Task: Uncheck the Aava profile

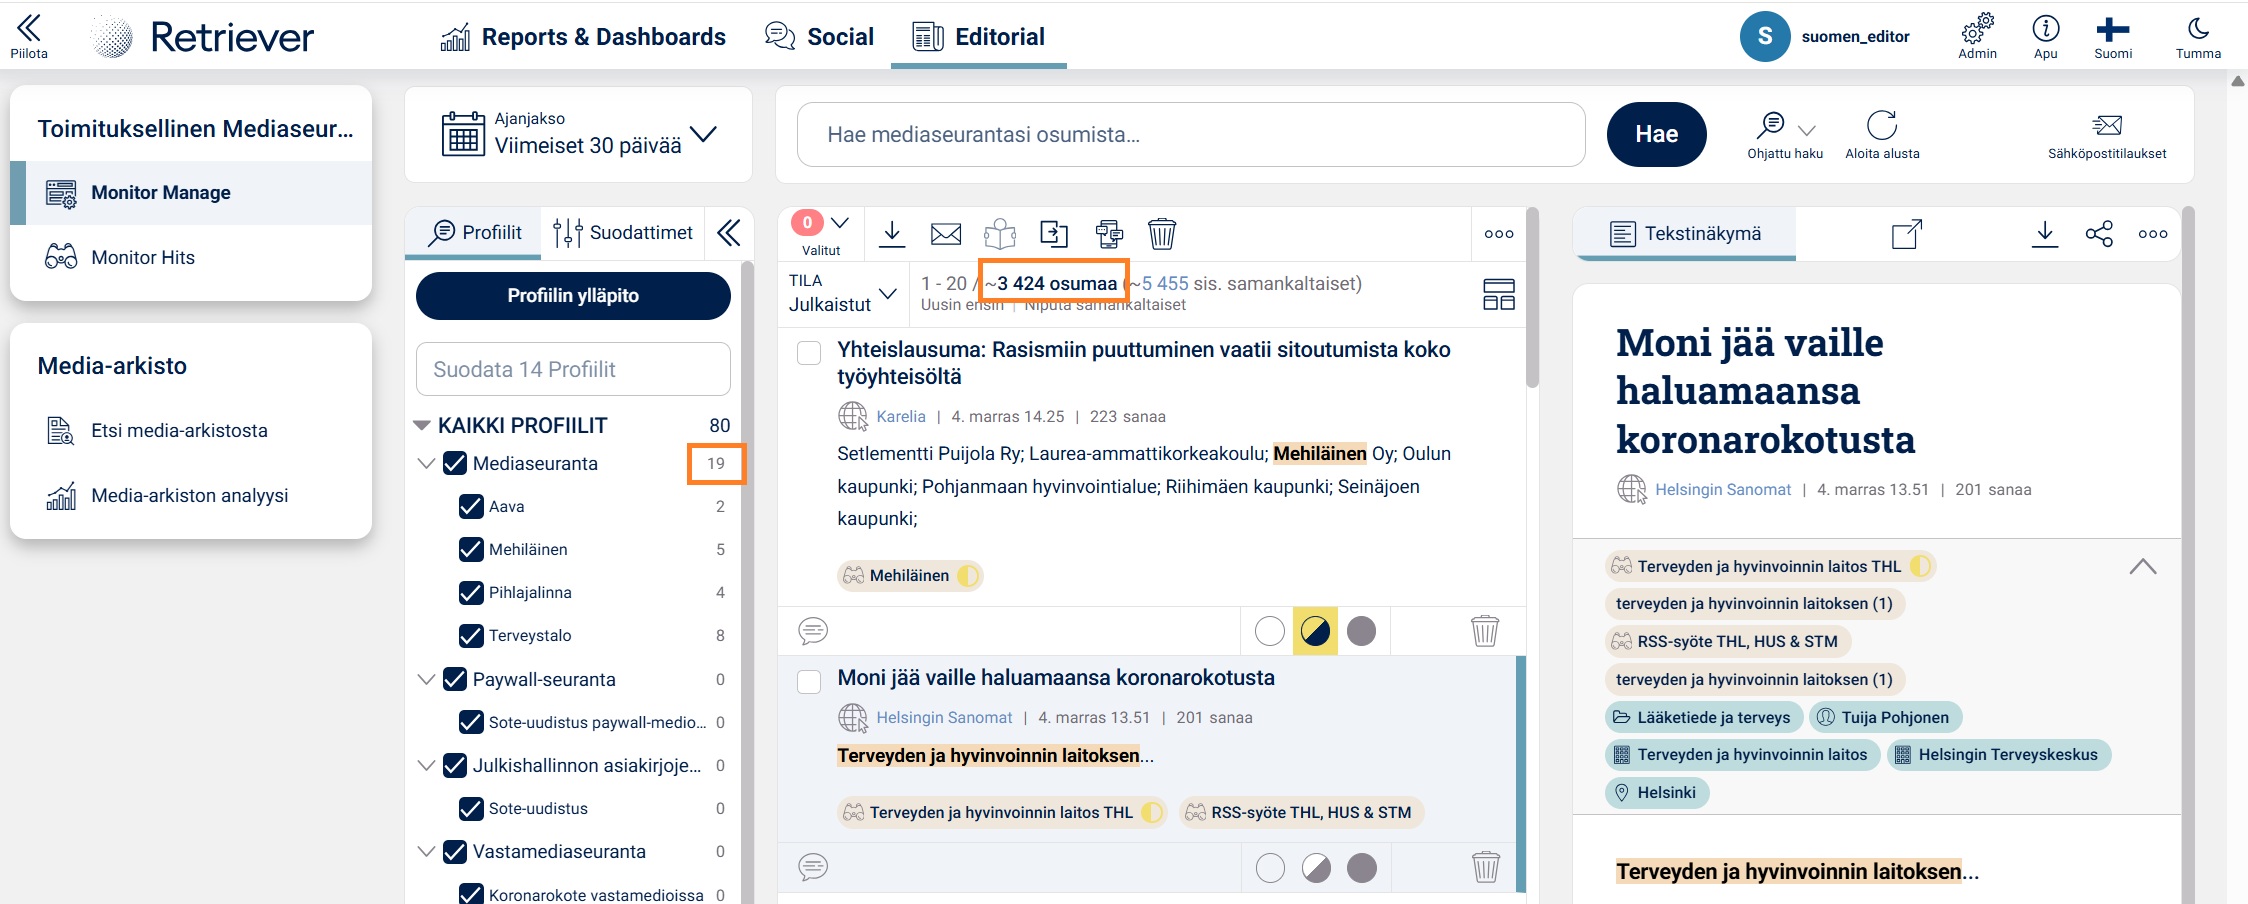Action: 471,506
